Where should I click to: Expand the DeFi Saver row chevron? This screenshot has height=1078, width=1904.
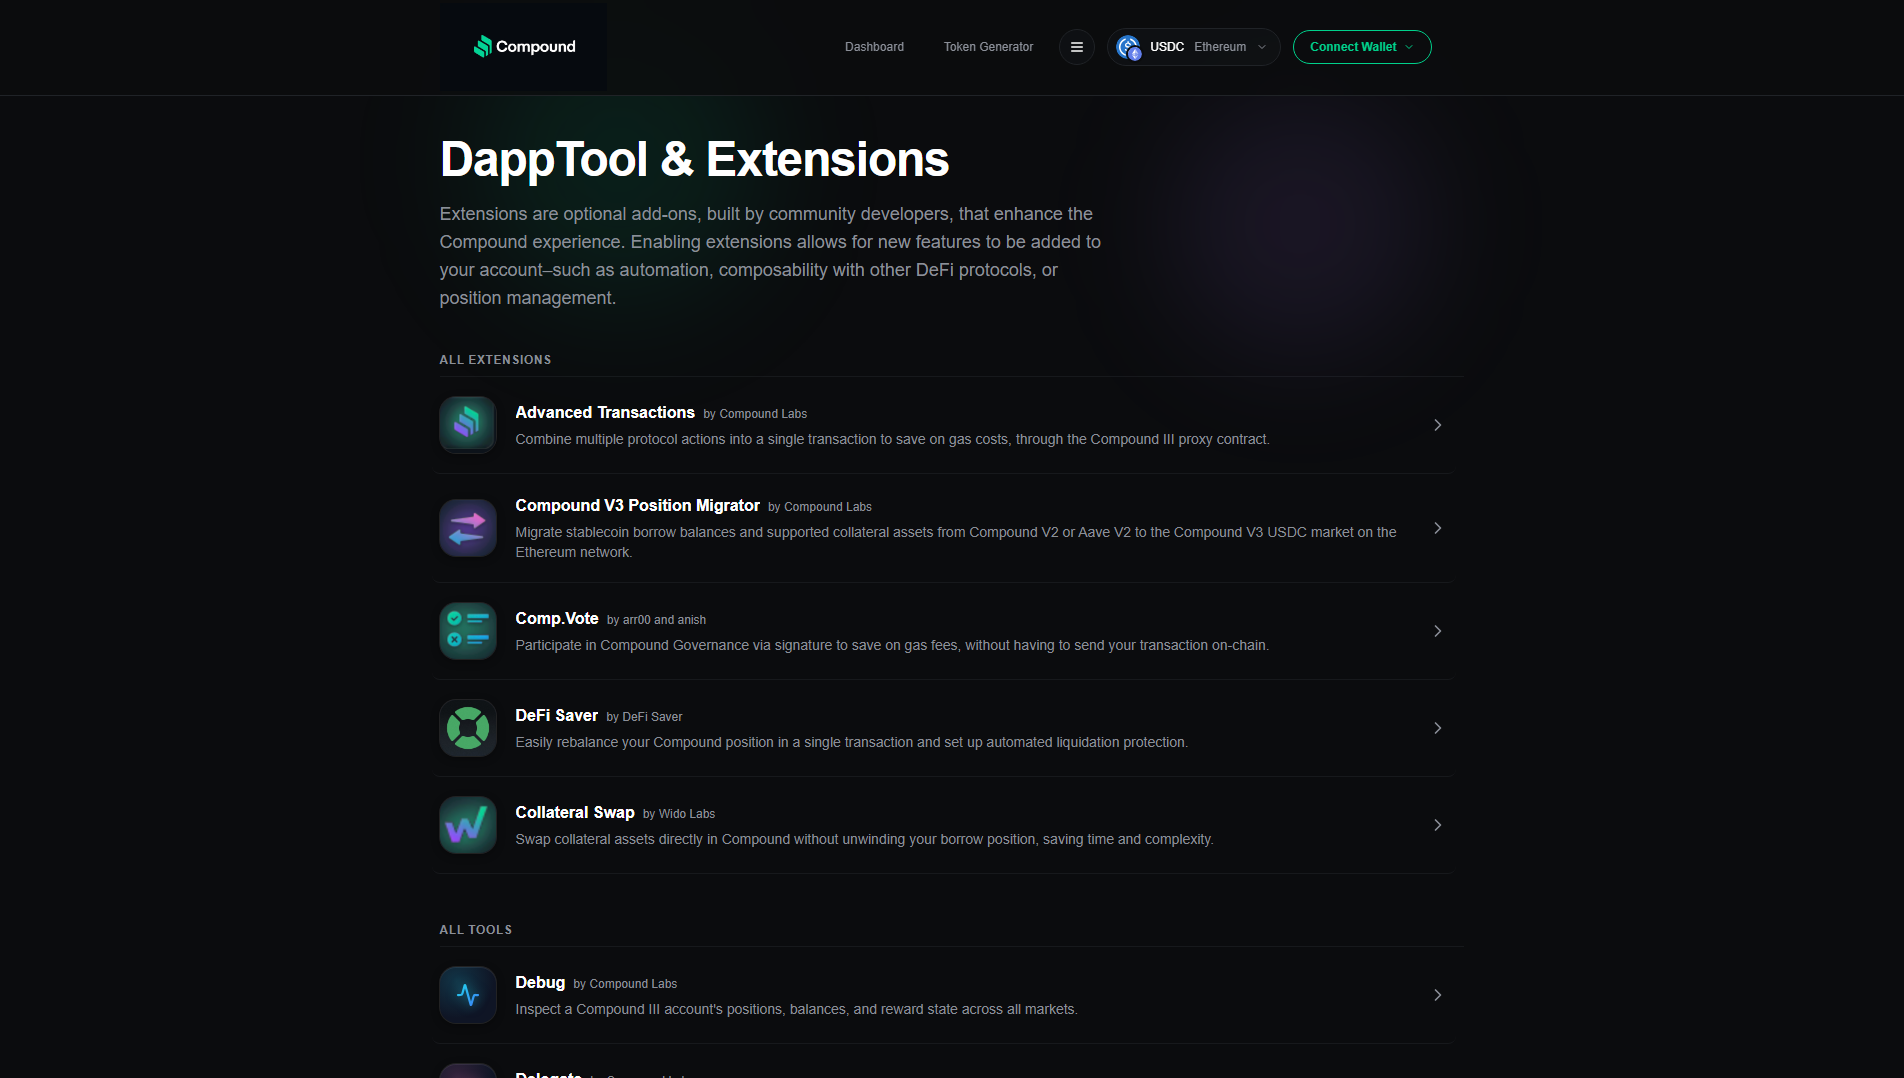pyautogui.click(x=1437, y=728)
